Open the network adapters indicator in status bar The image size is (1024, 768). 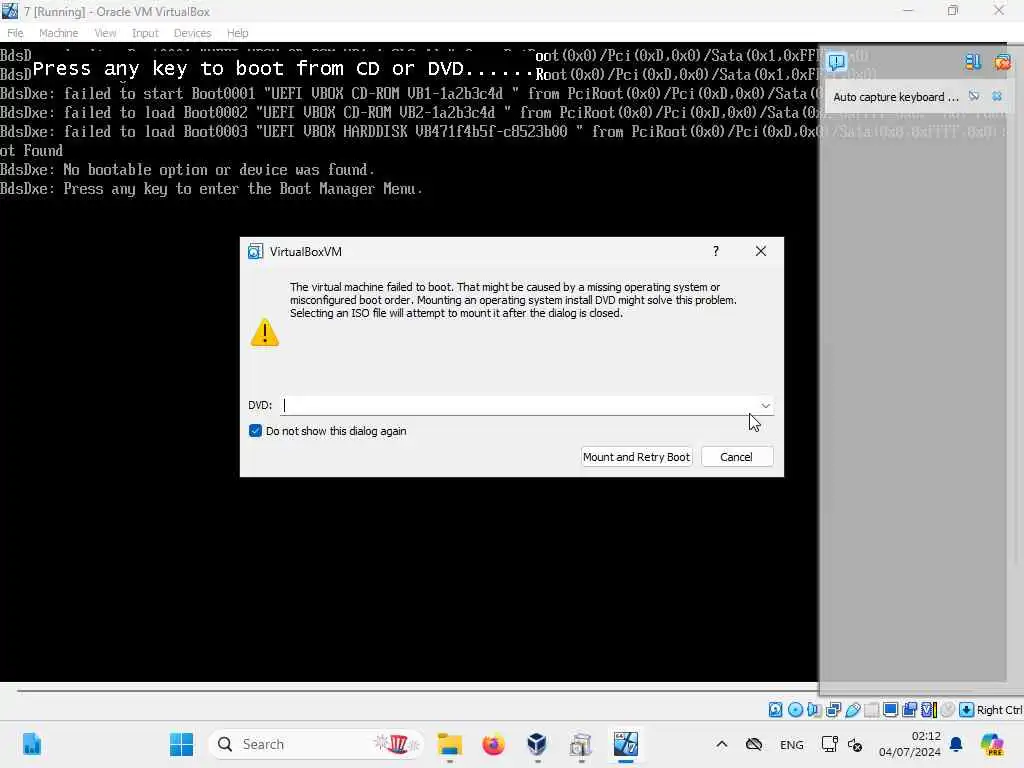click(x=833, y=710)
